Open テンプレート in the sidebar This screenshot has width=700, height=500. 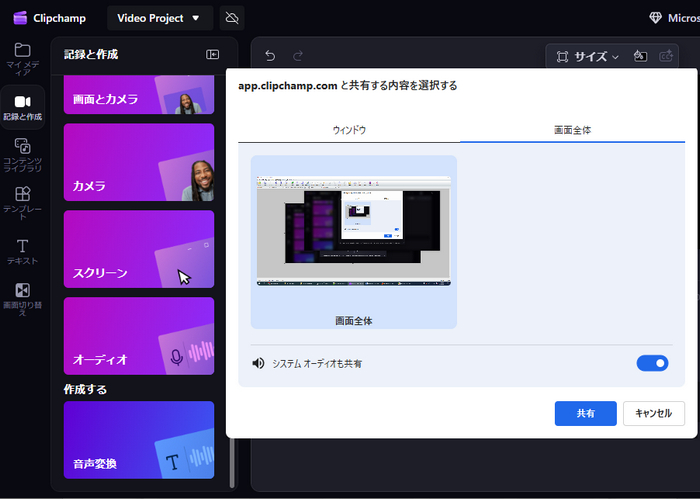click(x=22, y=204)
